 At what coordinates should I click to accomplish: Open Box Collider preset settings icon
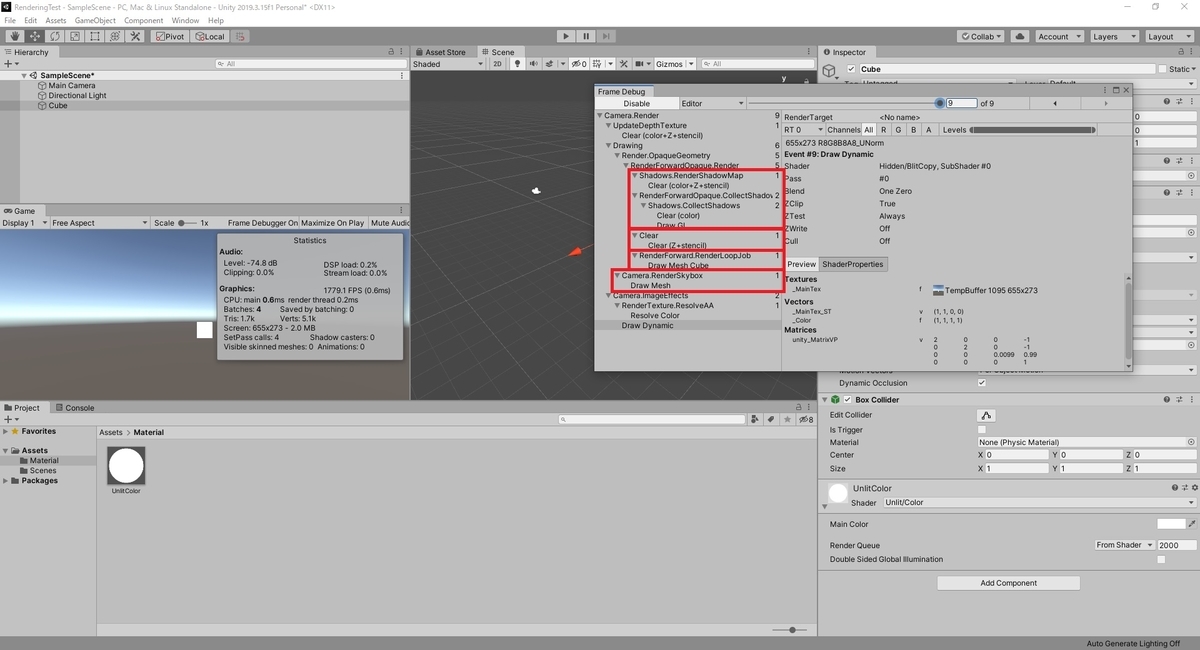coord(1180,400)
